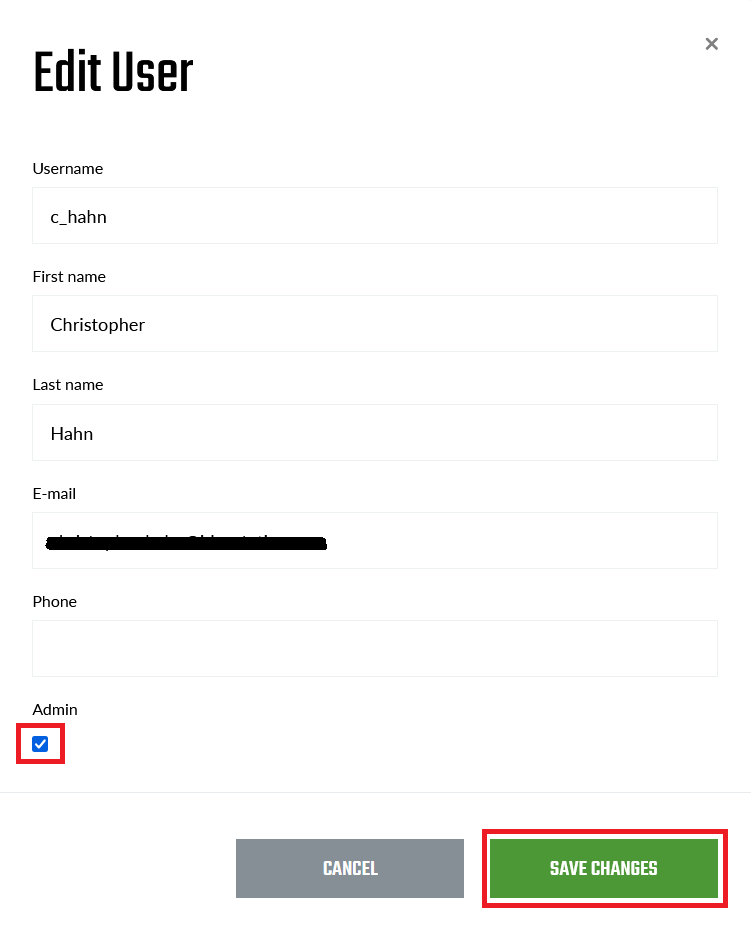
Task: Cancel editing the user
Action: (350, 868)
